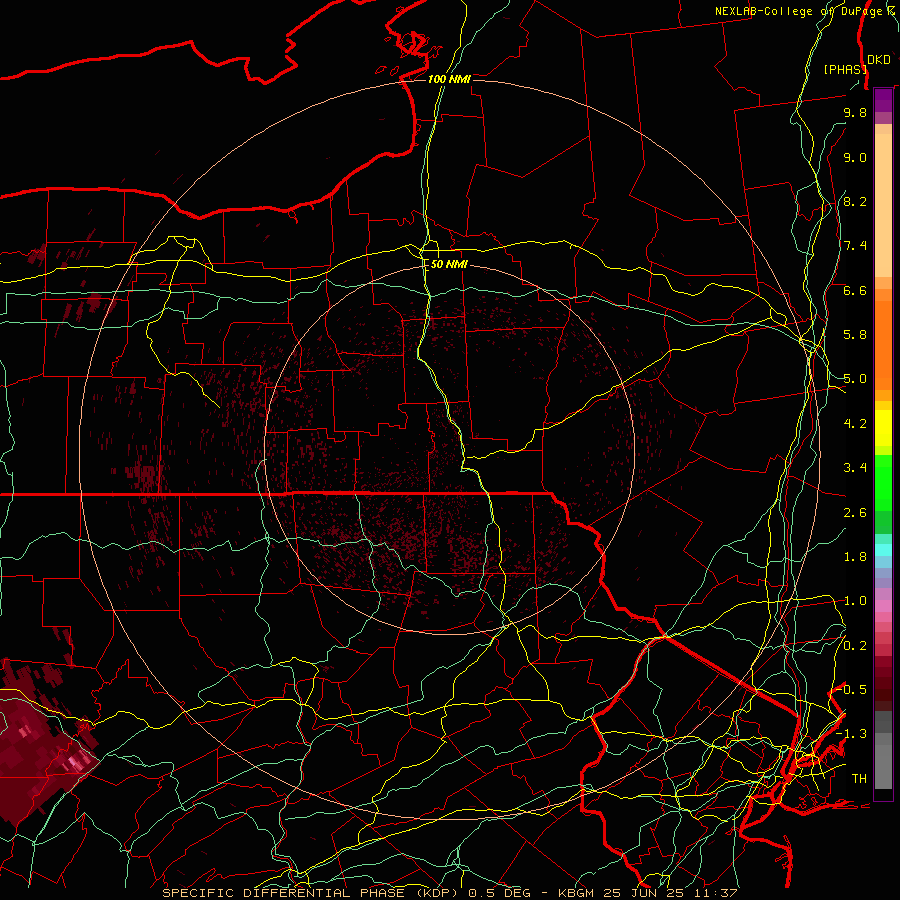
Task: Click the 3.4 value on the color scale
Action: (x=855, y=468)
